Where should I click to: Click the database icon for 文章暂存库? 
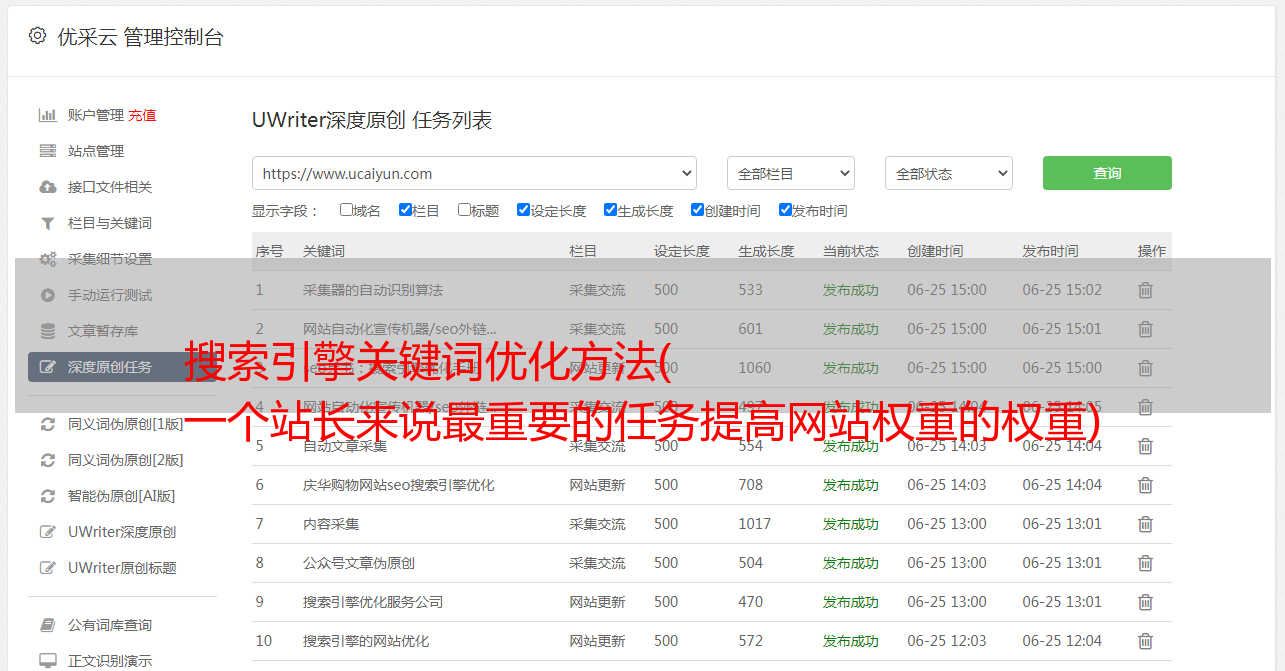(47, 331)
